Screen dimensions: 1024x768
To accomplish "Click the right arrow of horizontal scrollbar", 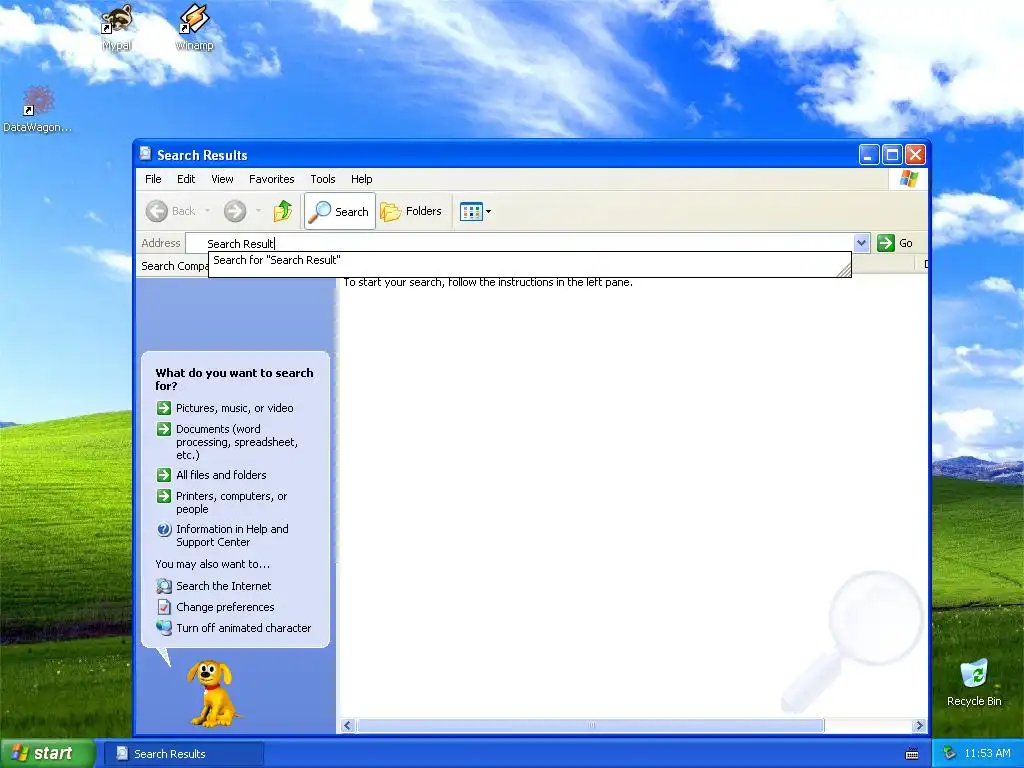I will click(x=920, y=726).
